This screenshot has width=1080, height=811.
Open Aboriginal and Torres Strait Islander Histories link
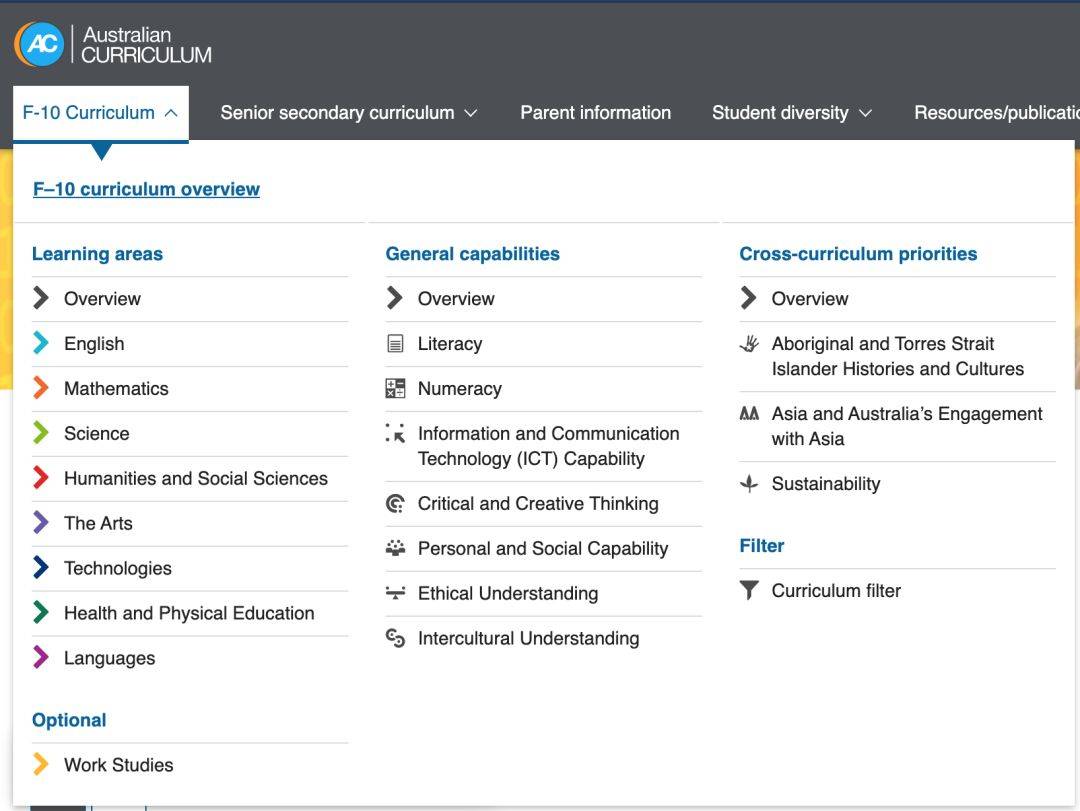(x=897, y=356)
